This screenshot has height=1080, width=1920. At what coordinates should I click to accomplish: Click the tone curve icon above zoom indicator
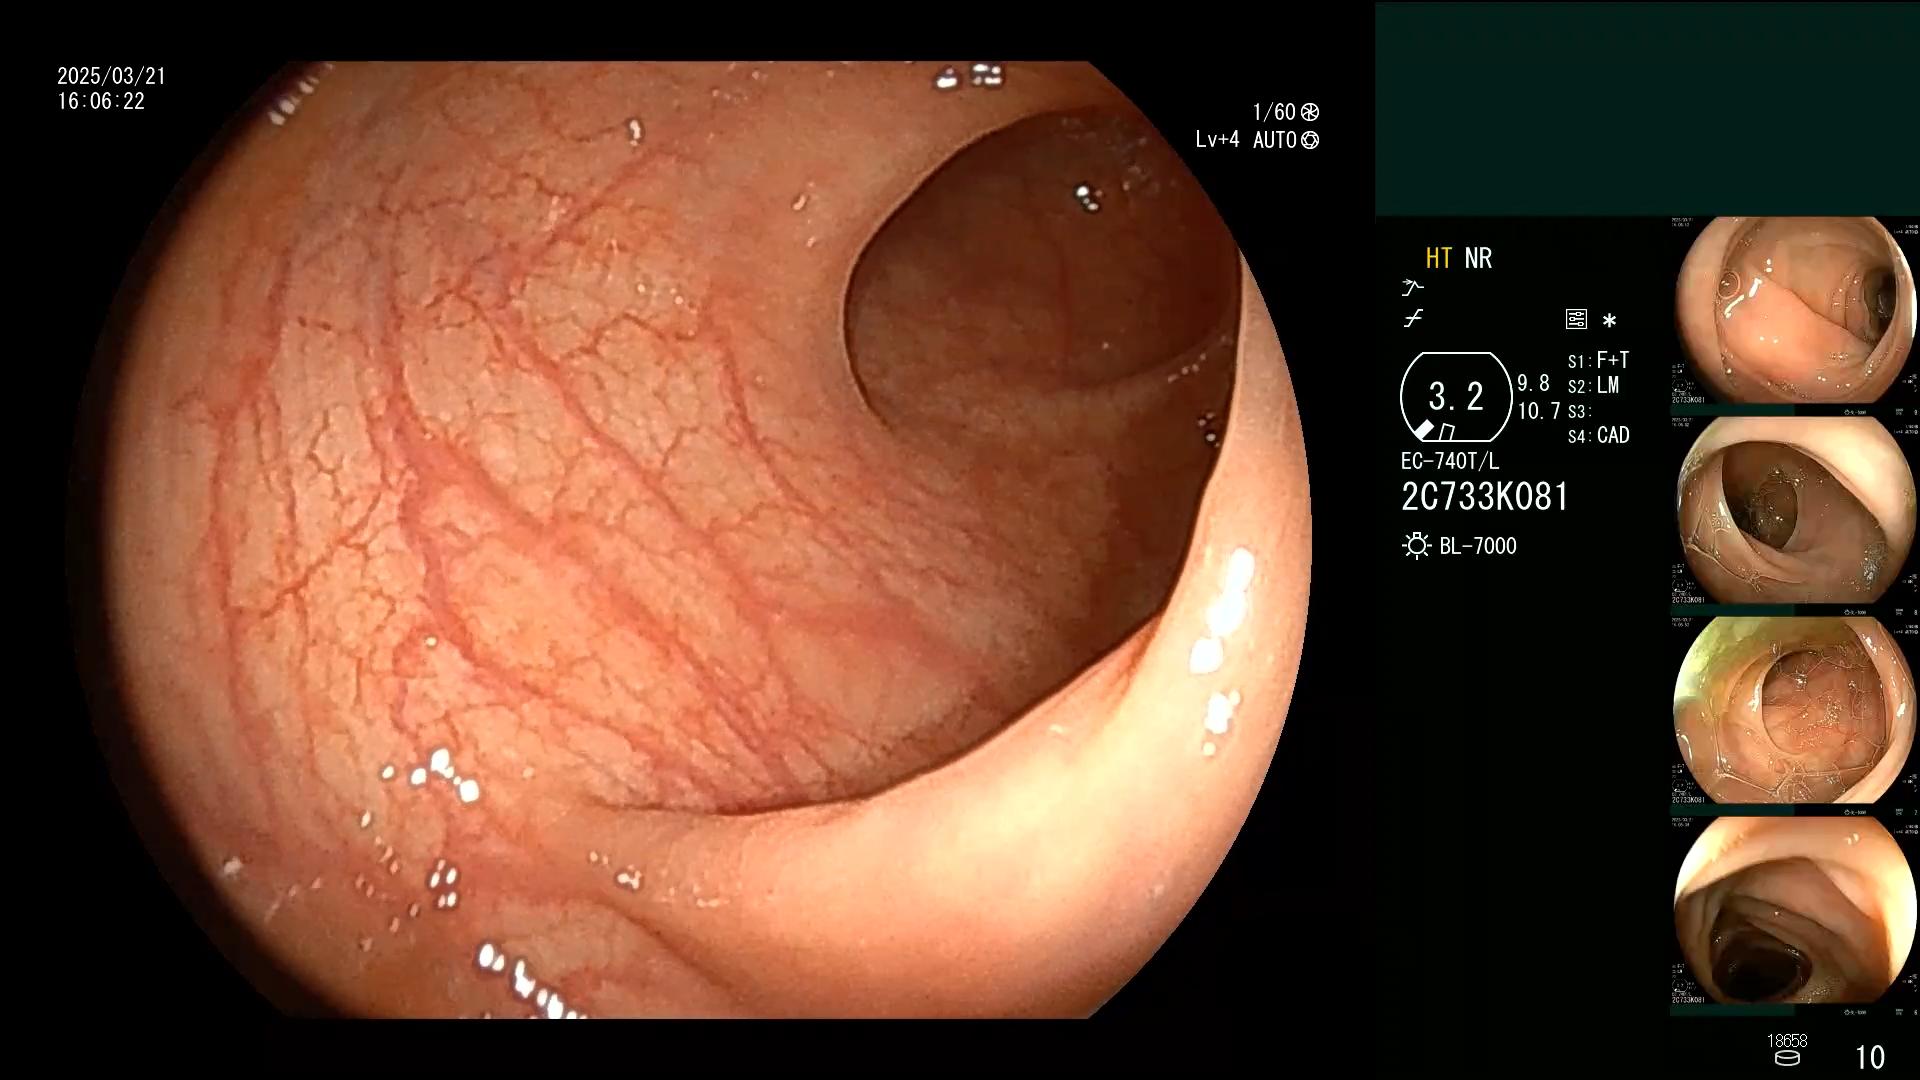1413,319
